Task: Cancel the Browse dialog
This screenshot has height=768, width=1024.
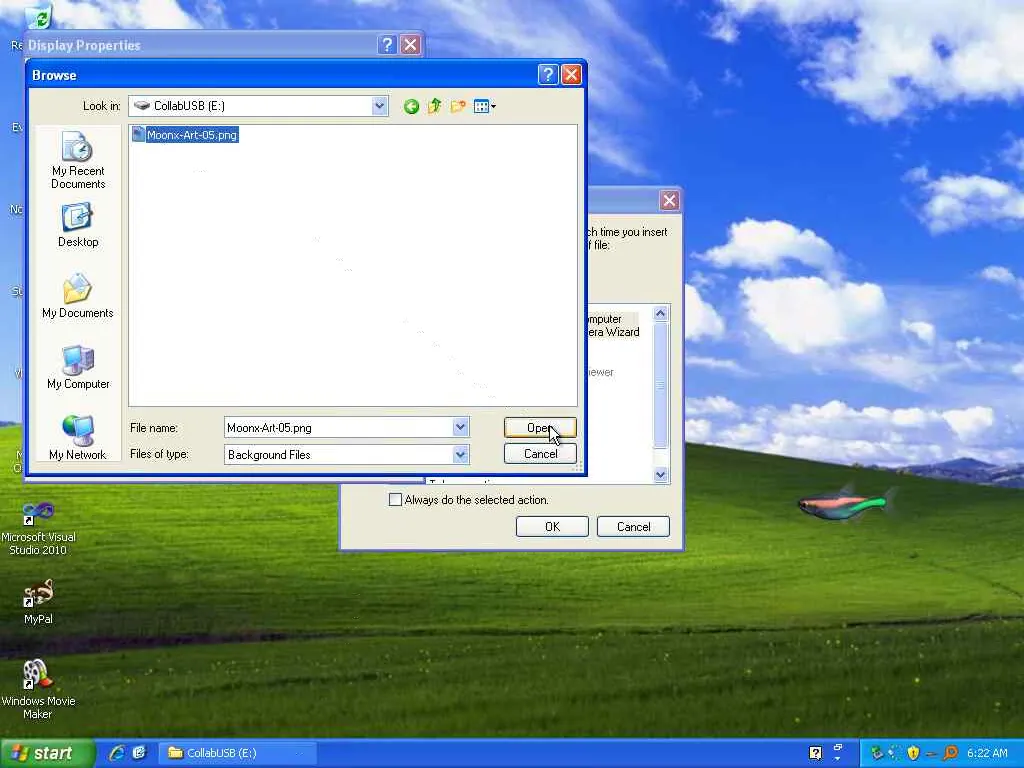Action: click(540, 454)
